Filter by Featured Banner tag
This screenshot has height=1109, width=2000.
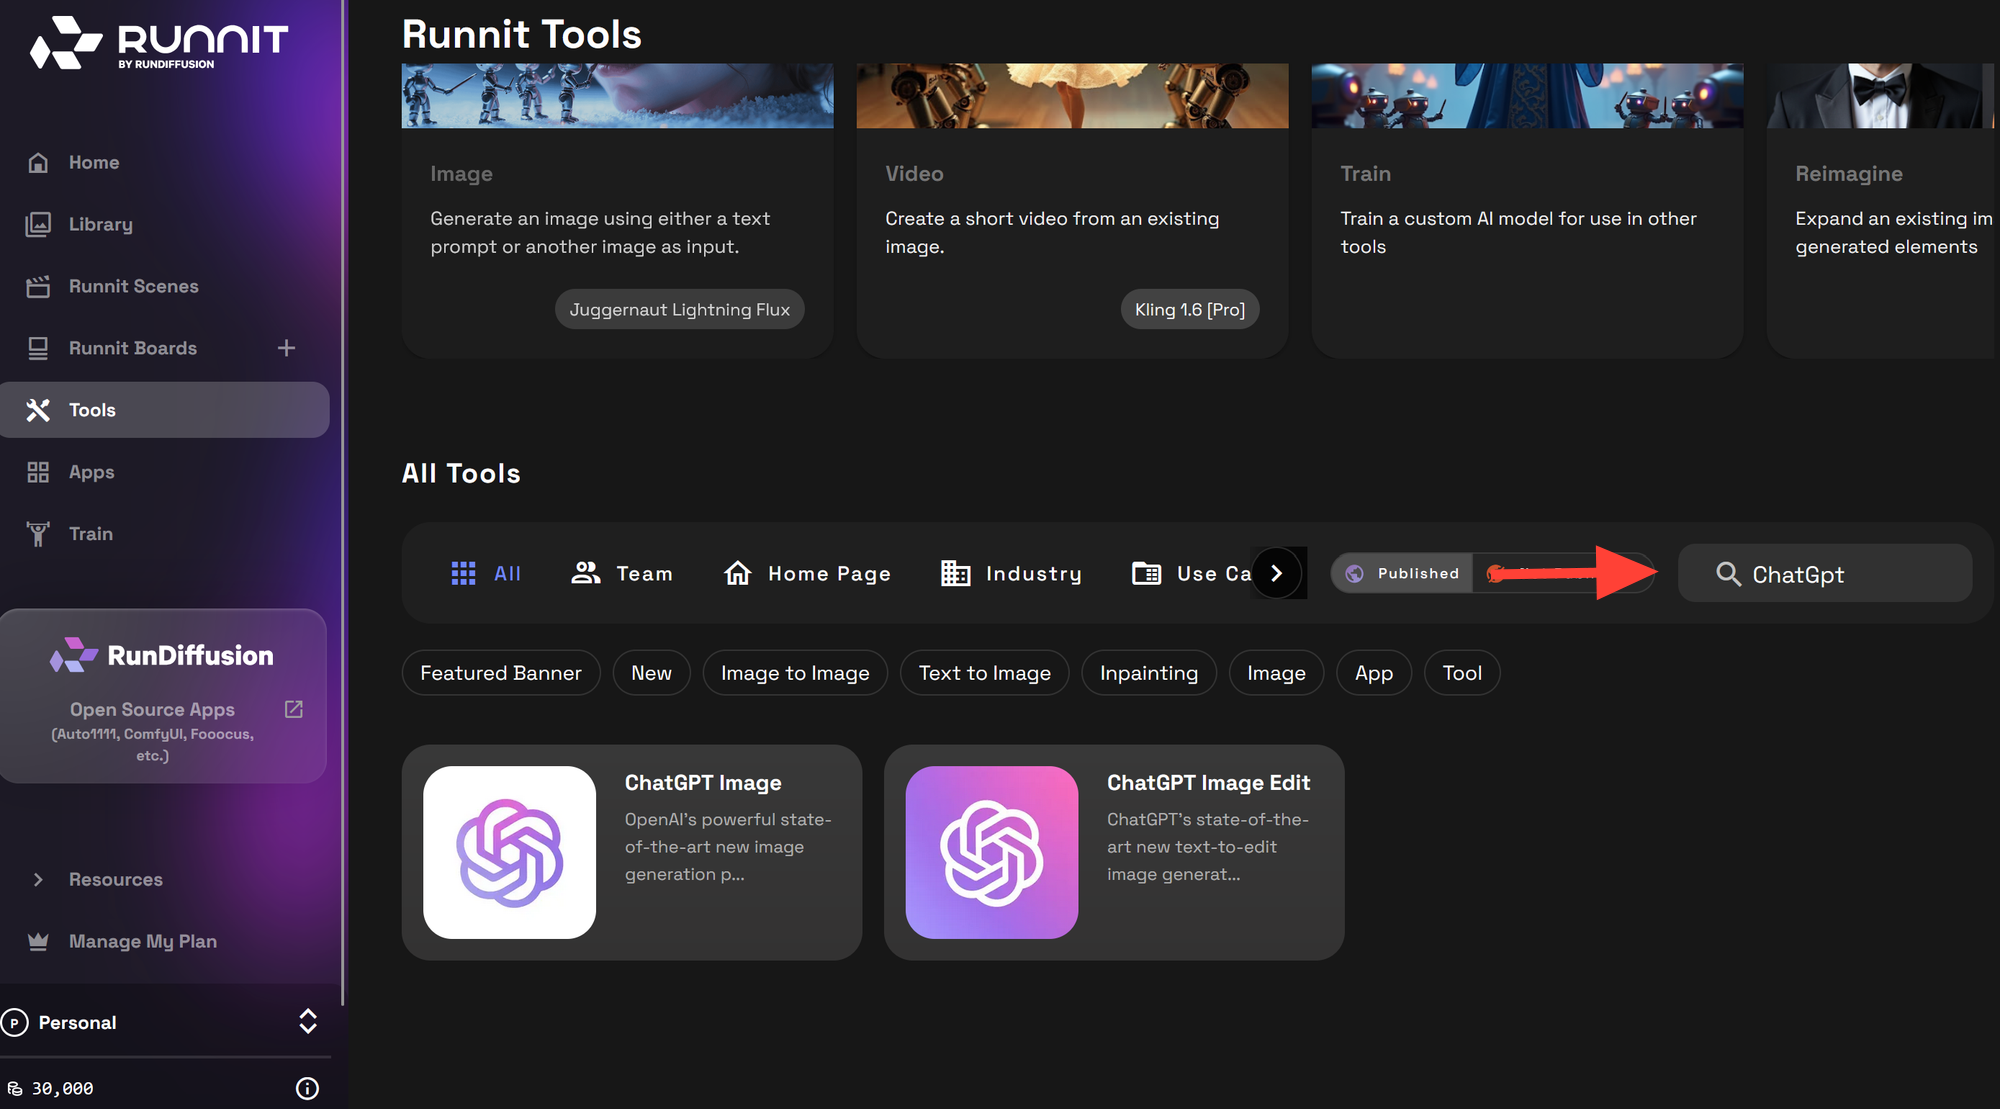click(x=501, y=673)
